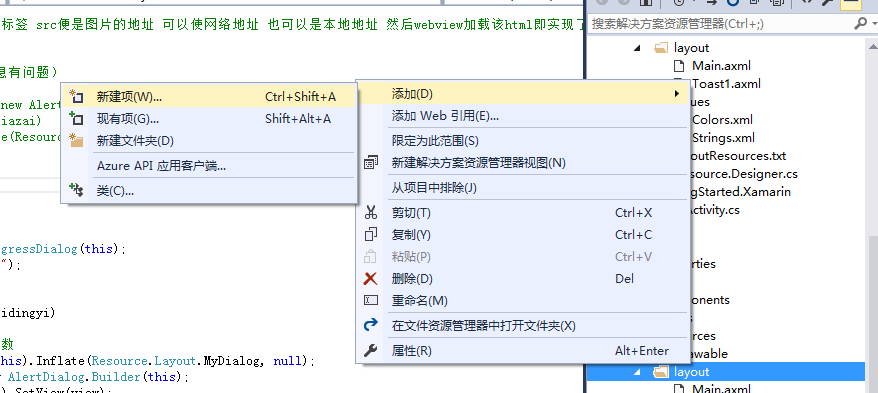Image resolution: width=878 pixels, height=393 pixels.
Task: Select the highlighted layout folder row
Action: pos(725,372)
